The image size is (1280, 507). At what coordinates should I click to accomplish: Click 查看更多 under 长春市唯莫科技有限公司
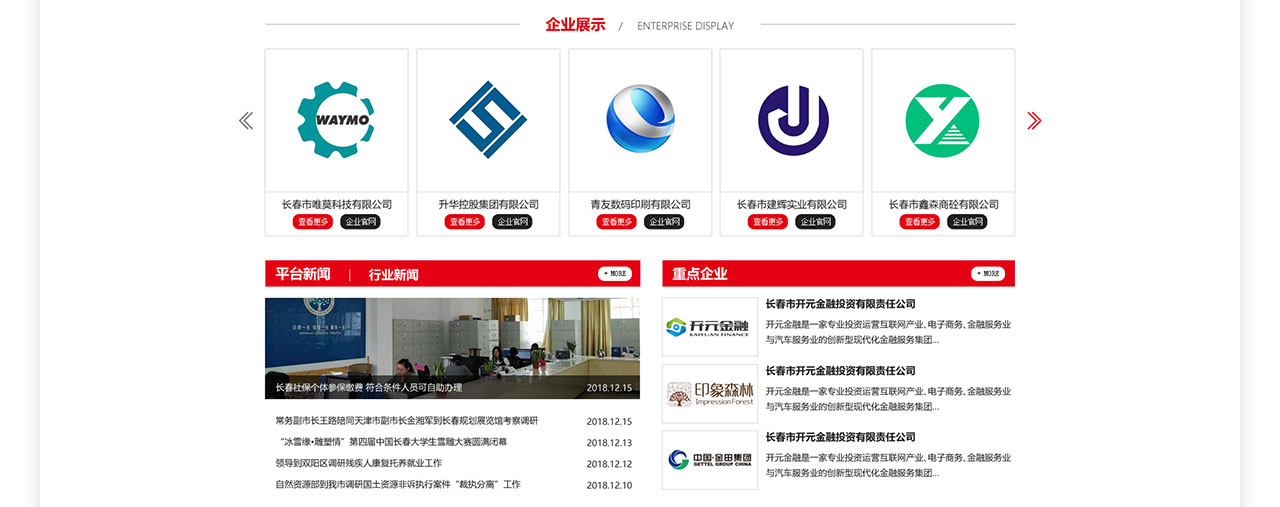click(x=313, y=222)
